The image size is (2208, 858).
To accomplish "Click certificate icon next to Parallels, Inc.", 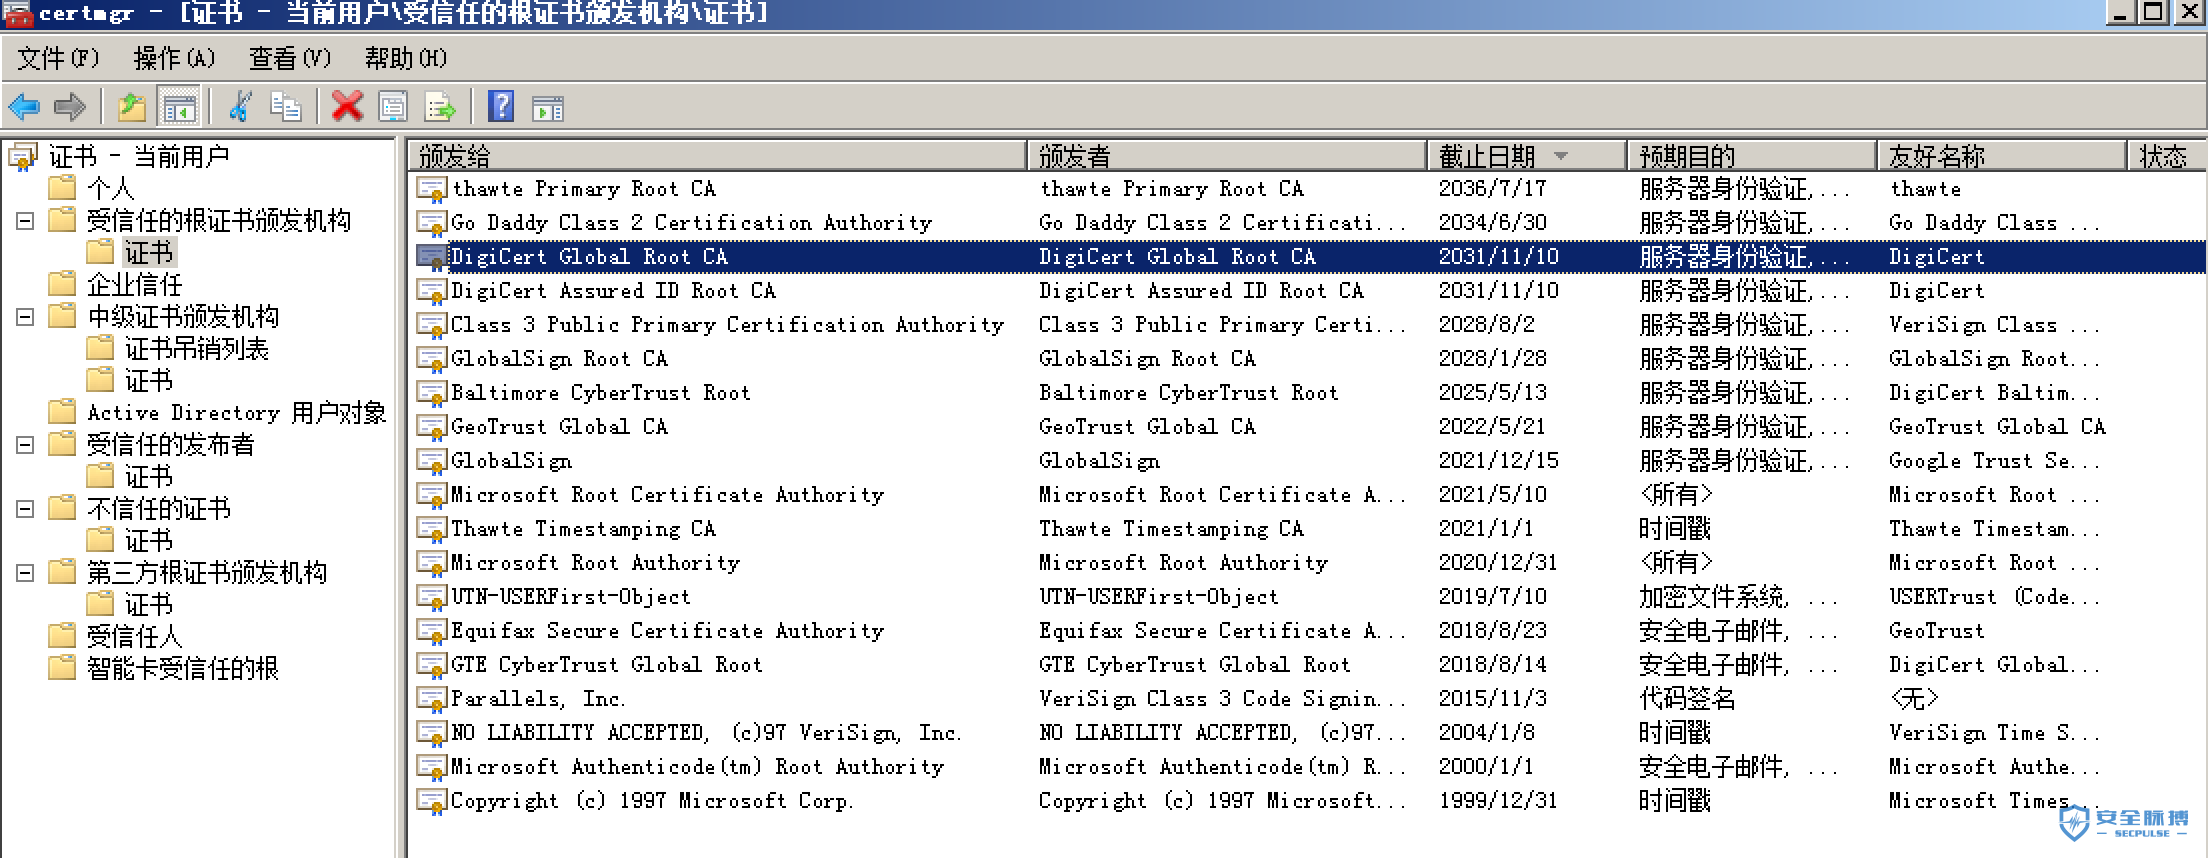I will [431, 700].
